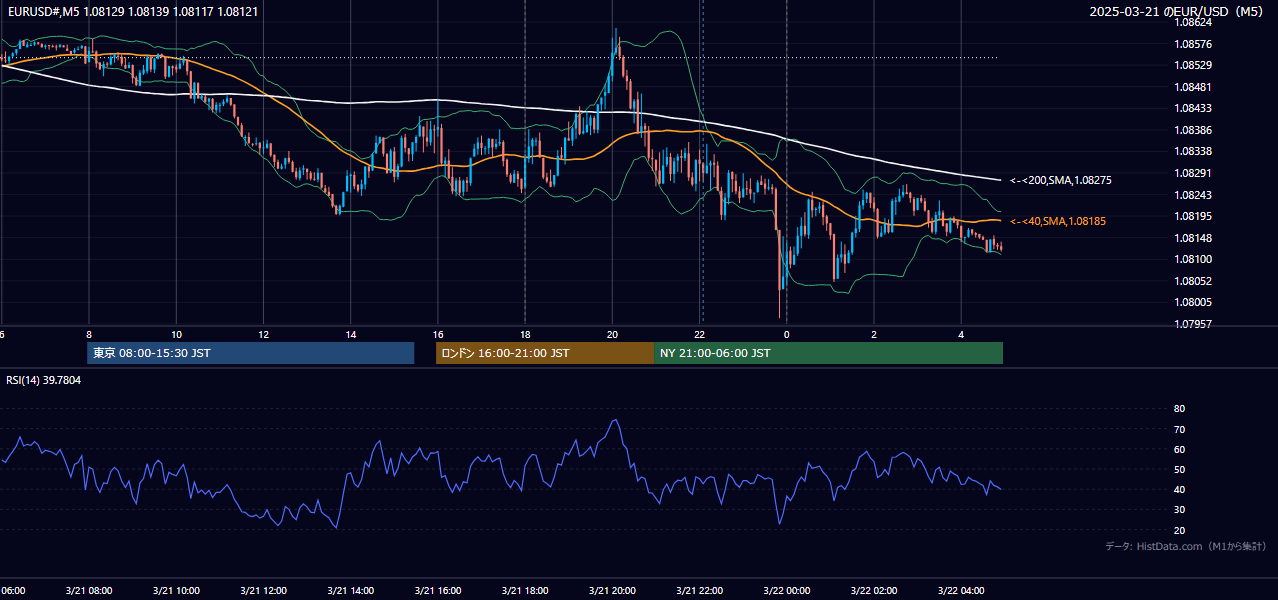1278x600 pixels.
Task: Click hour tick '14' below the price chart
Action: pyautogui.click(x=350, y=334)
